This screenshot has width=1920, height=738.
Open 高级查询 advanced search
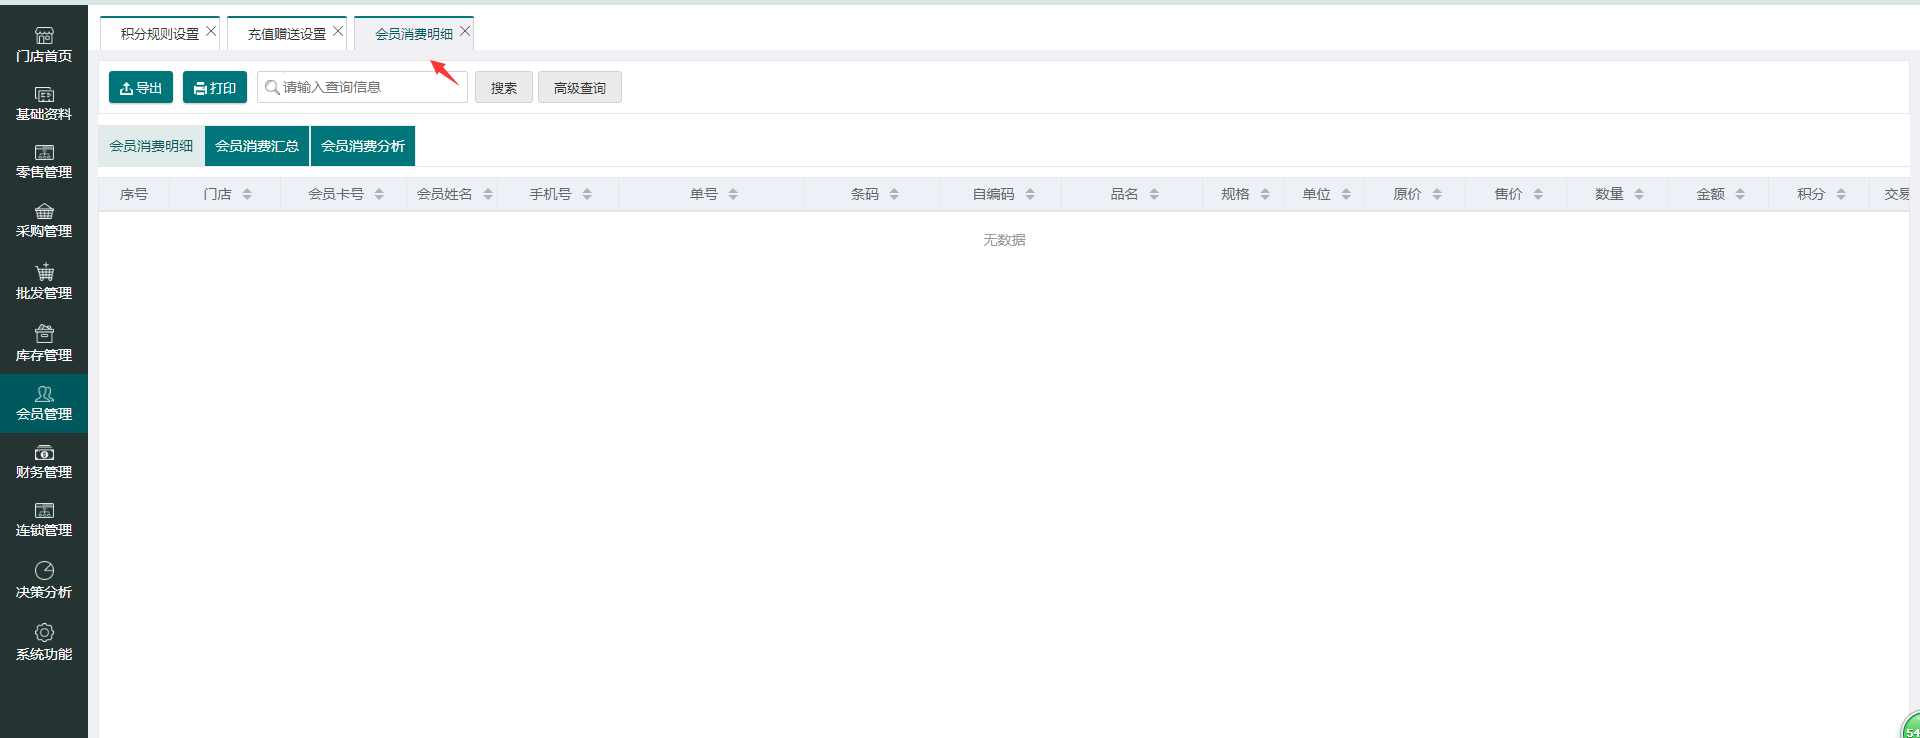click(x=580, y=88)
